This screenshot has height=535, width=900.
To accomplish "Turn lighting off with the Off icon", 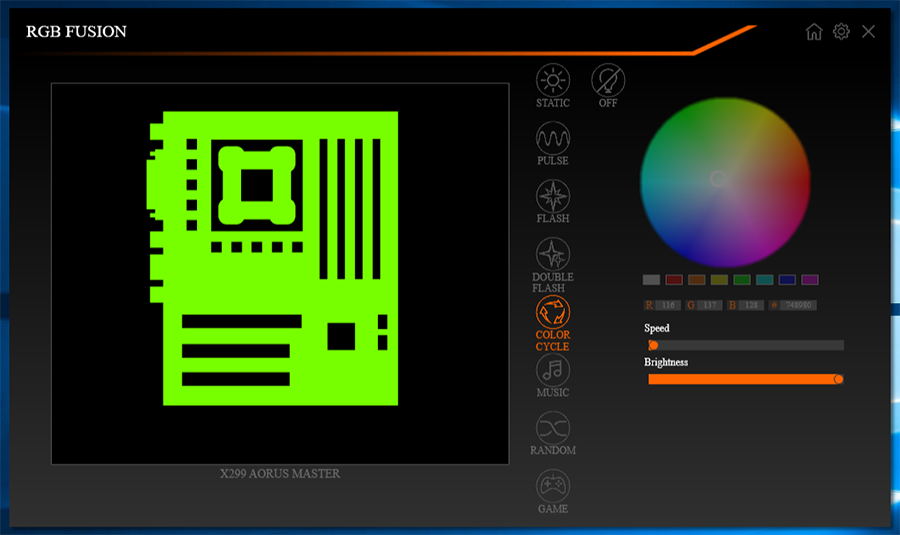I will pyautogui.click(x=608, y=80).
